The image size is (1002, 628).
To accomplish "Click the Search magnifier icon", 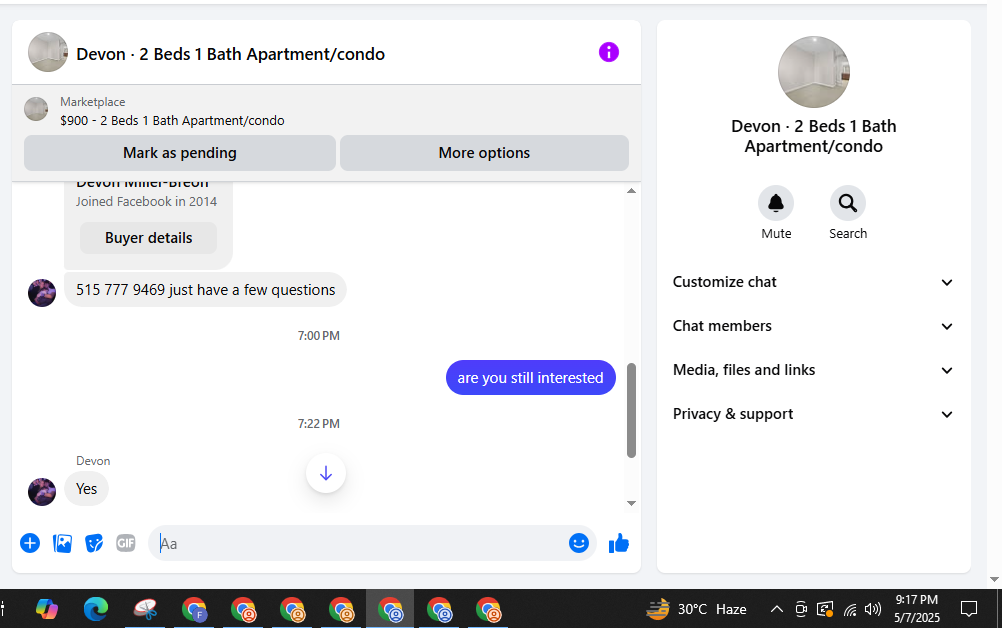I will [x=847, y=203].
